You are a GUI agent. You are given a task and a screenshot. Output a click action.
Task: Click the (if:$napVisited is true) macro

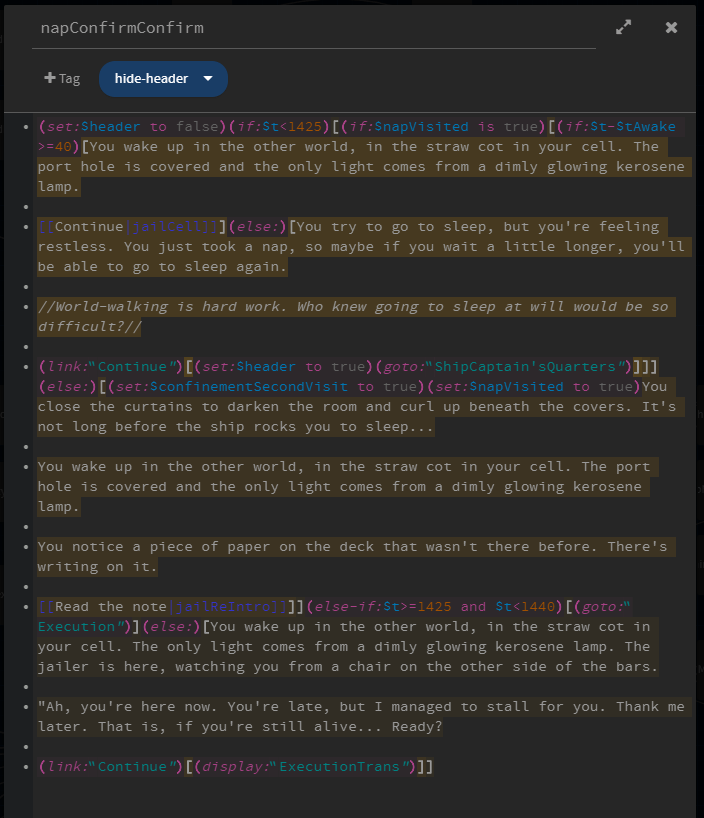coord(438,127)
